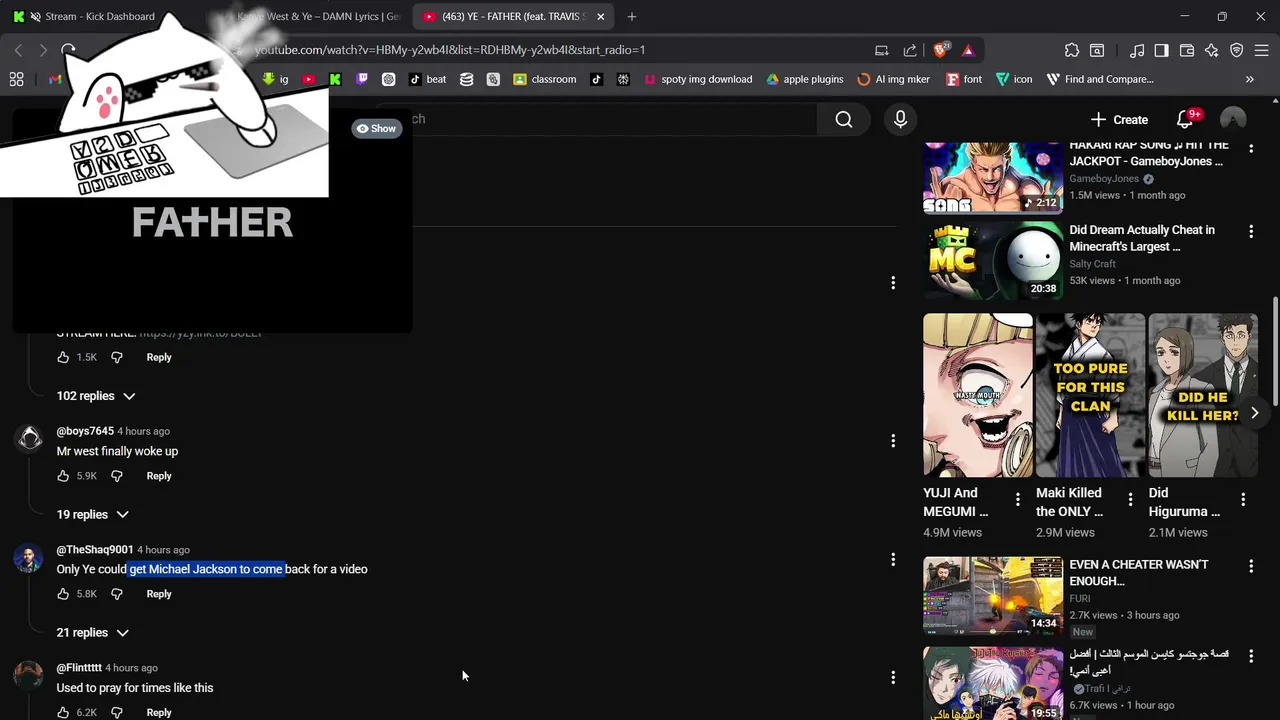Click Brave Rewards triangle icon
The width and height of the screenshot is (1280, 720).
pos(968,50)
